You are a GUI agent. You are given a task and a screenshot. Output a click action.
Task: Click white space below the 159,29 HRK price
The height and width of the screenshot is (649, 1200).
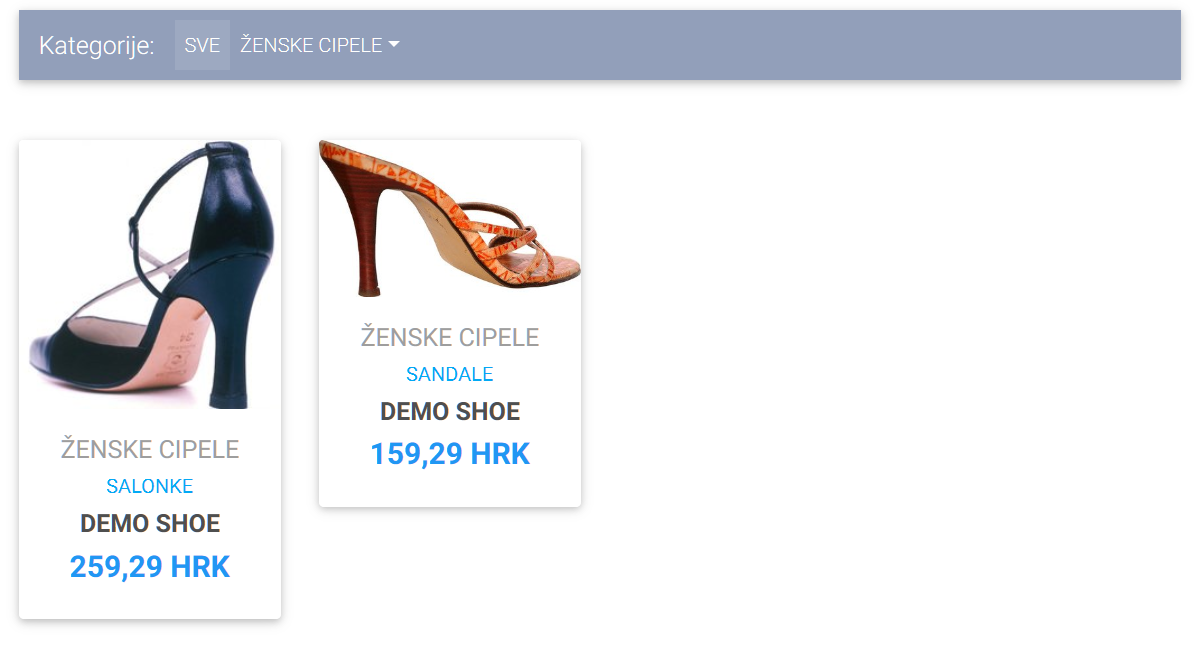450,489
